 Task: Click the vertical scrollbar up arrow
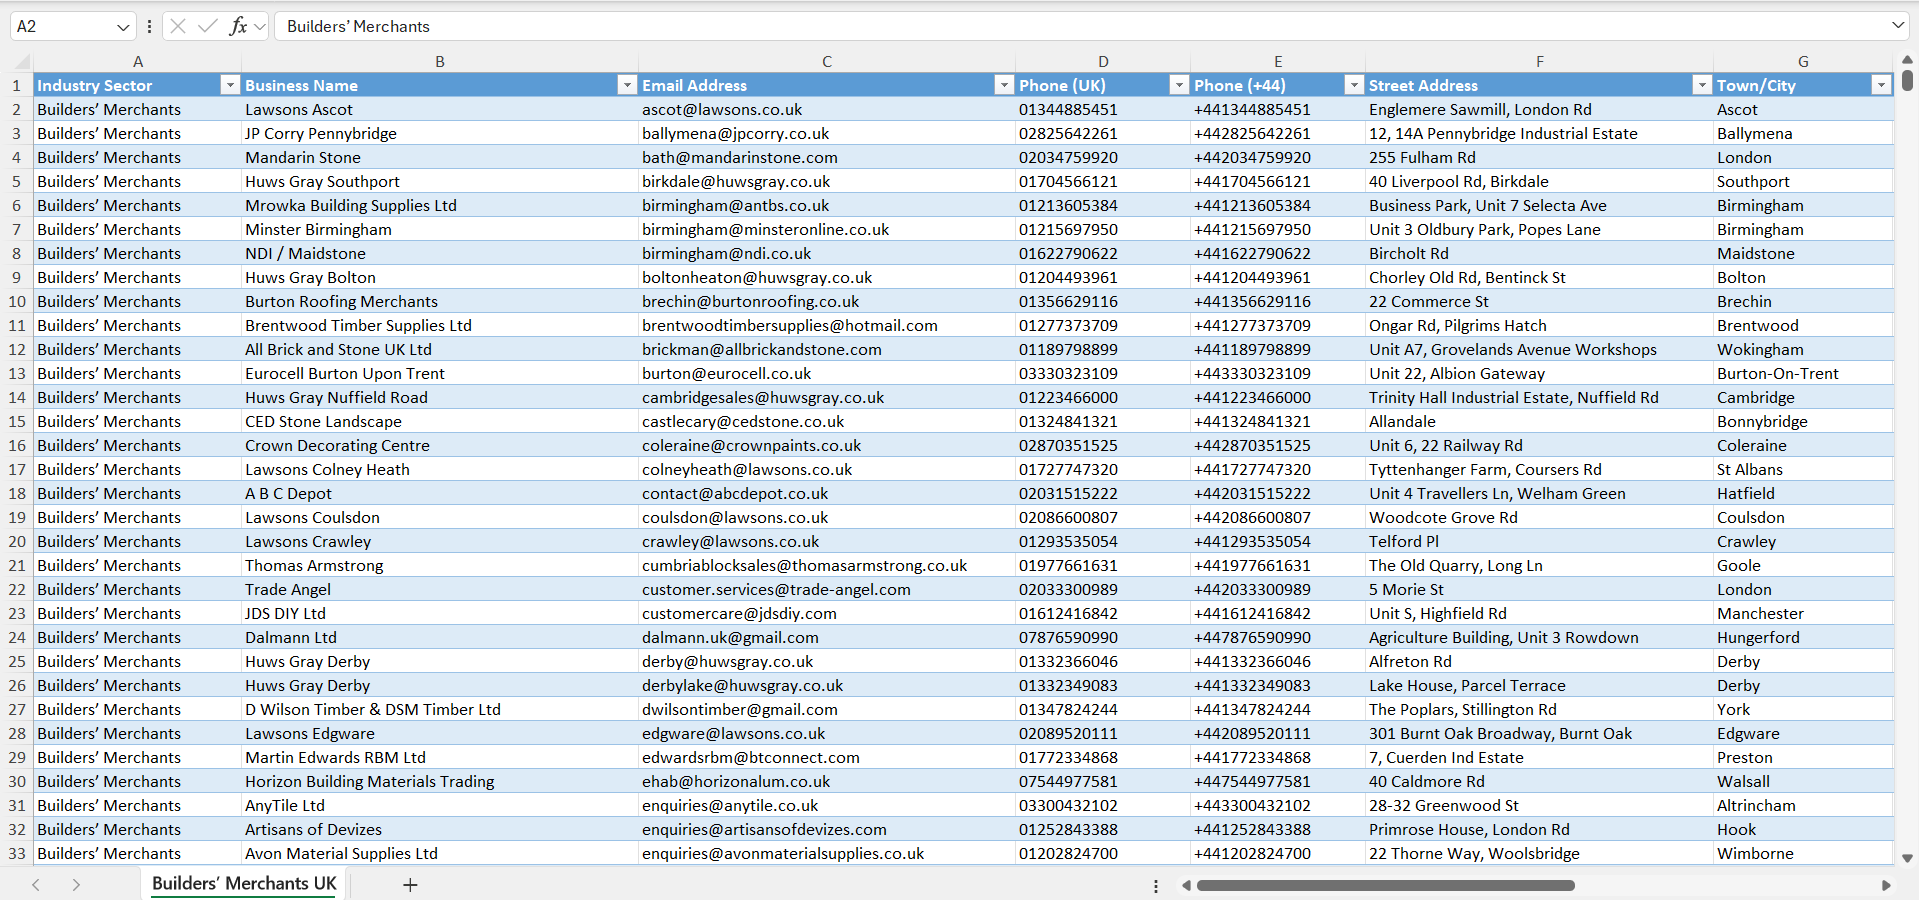[1907, 60]
